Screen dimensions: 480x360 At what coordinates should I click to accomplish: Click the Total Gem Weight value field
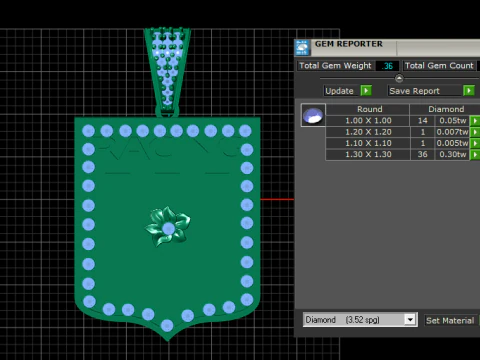click(387, 66)
